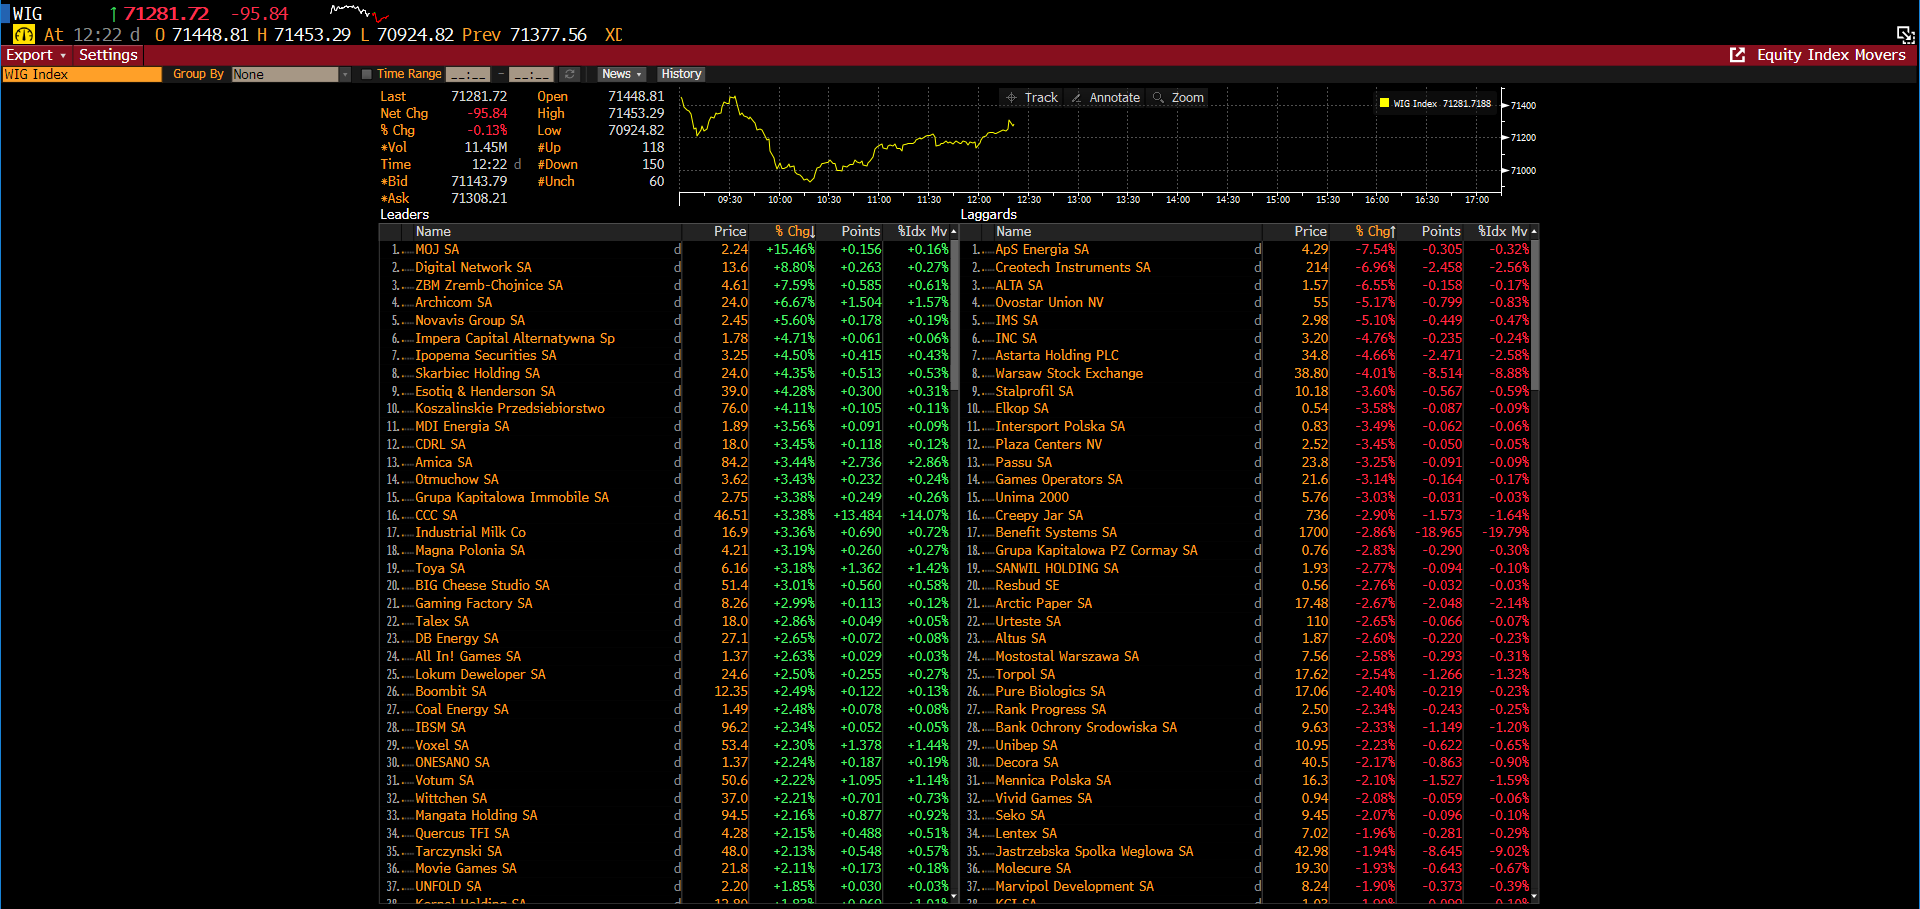The width and height of the screenshot is (1920, 909).
Task: Expand the News dropdown
Action: tap(621, 74)
